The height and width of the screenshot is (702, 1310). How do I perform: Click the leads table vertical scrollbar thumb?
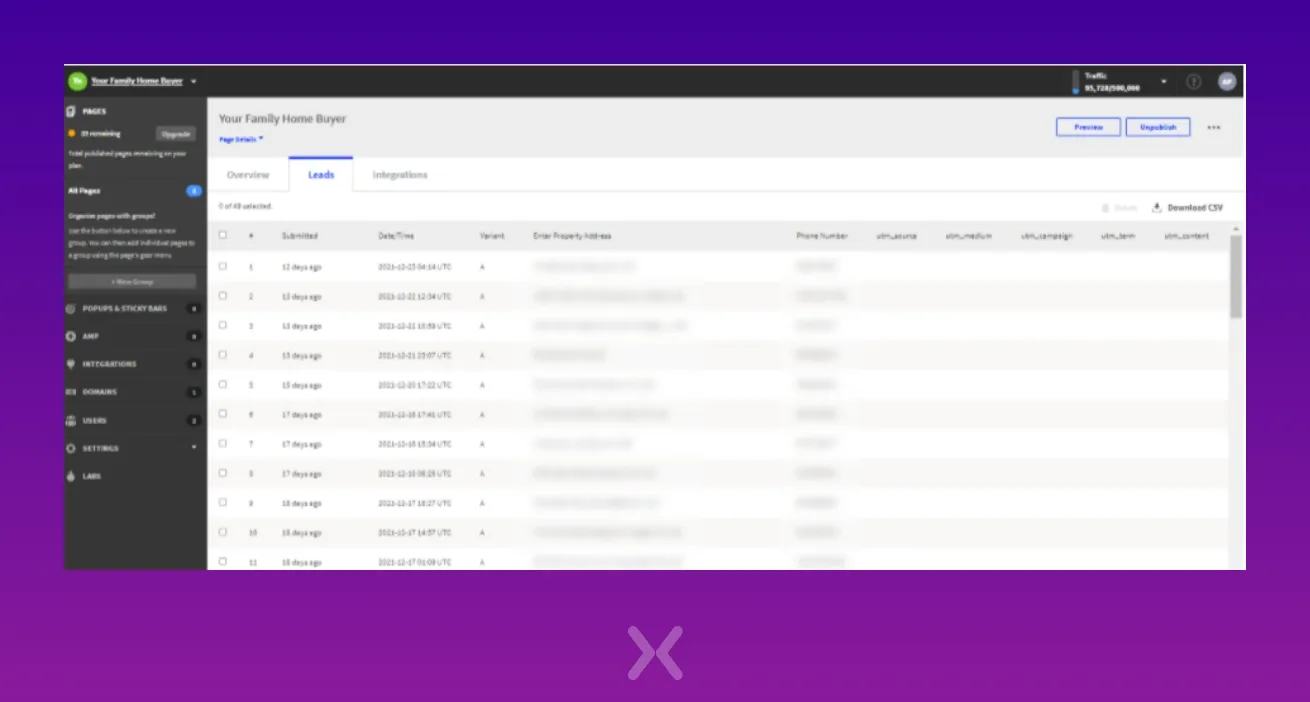pyautogui.click(x=1236, y=277)
